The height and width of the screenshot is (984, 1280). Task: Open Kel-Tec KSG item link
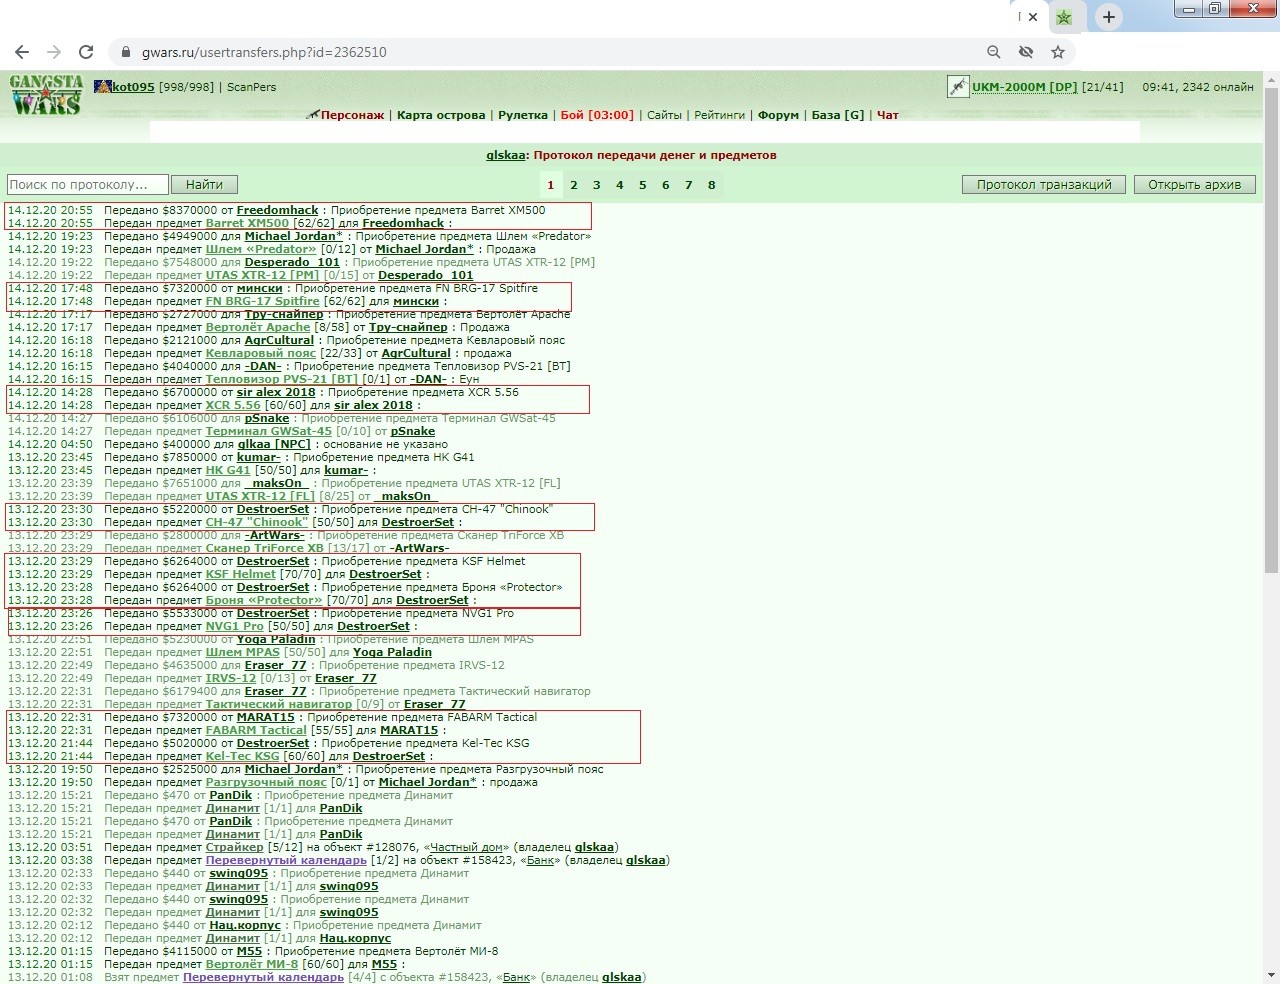243,756
